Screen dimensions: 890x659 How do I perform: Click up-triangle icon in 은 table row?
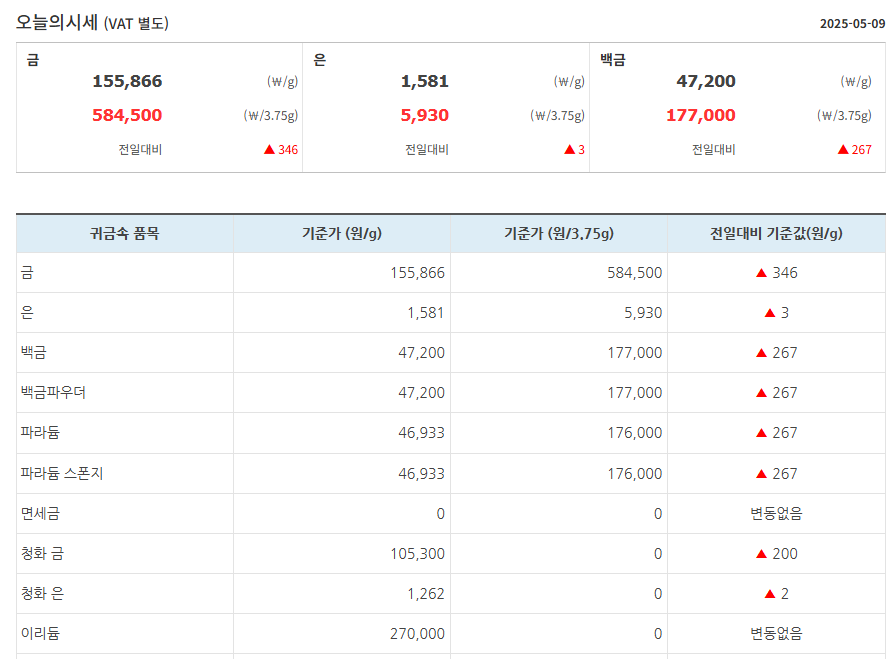[770, 313]
